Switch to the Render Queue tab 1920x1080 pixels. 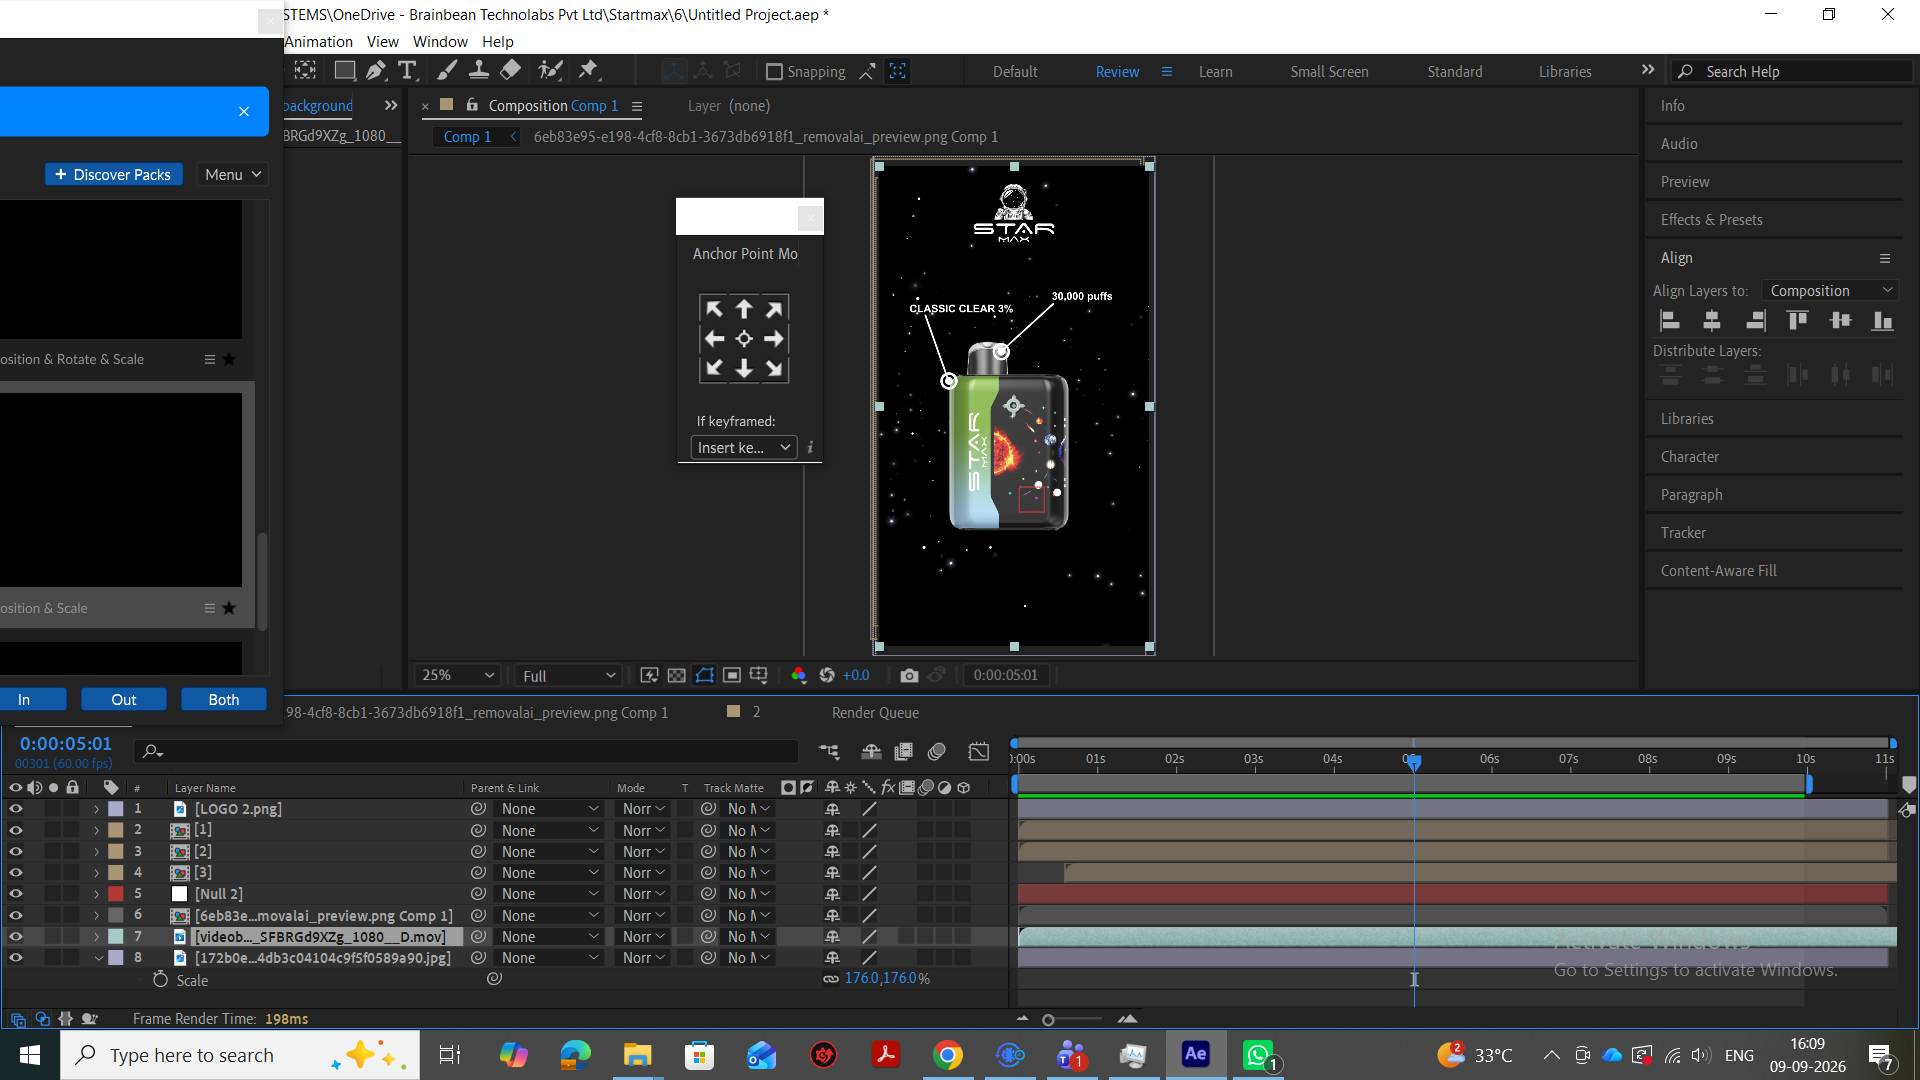pos(875,712)
